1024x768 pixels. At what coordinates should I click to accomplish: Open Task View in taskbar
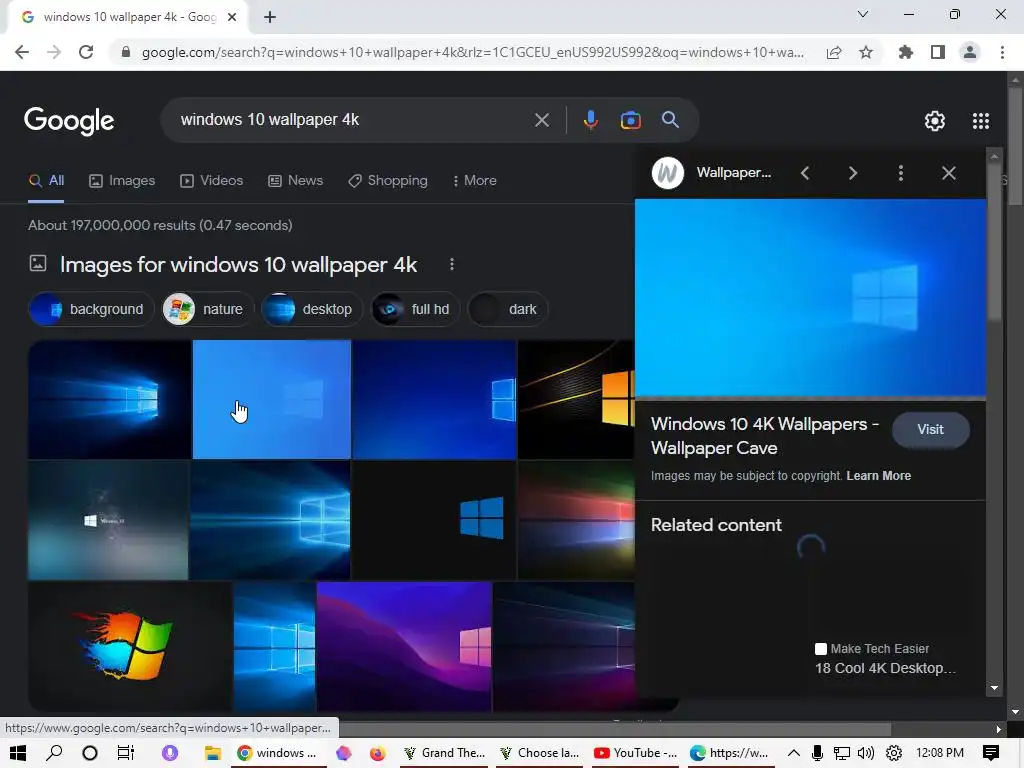[125, 753]
